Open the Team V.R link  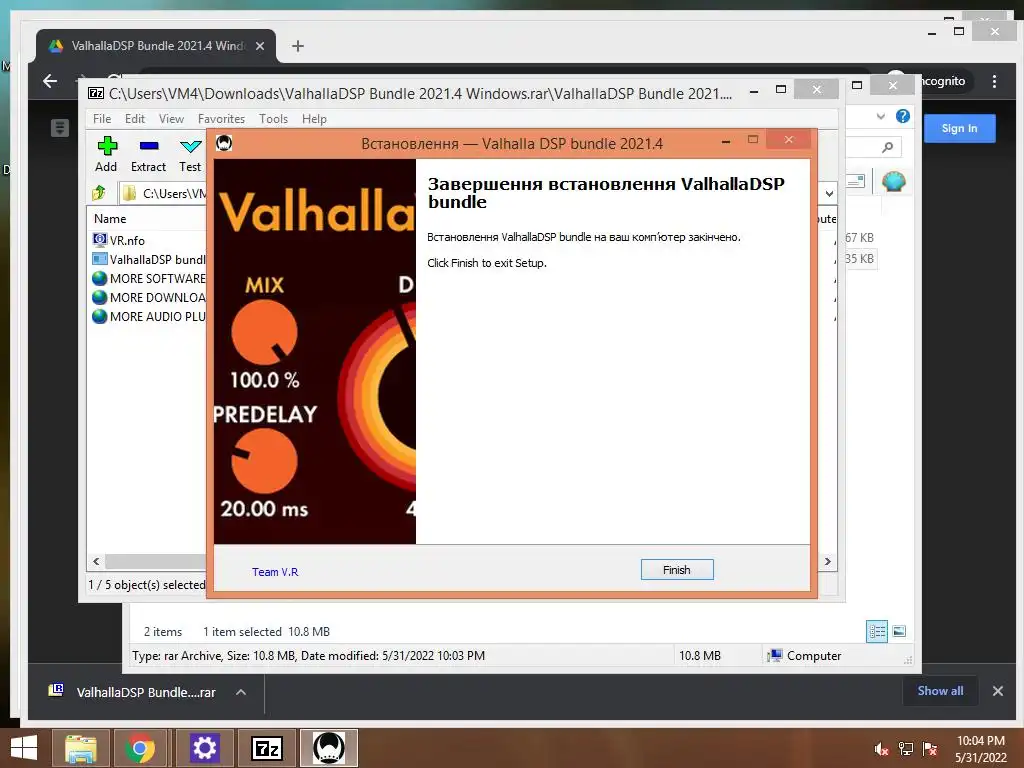coord(275,572)
